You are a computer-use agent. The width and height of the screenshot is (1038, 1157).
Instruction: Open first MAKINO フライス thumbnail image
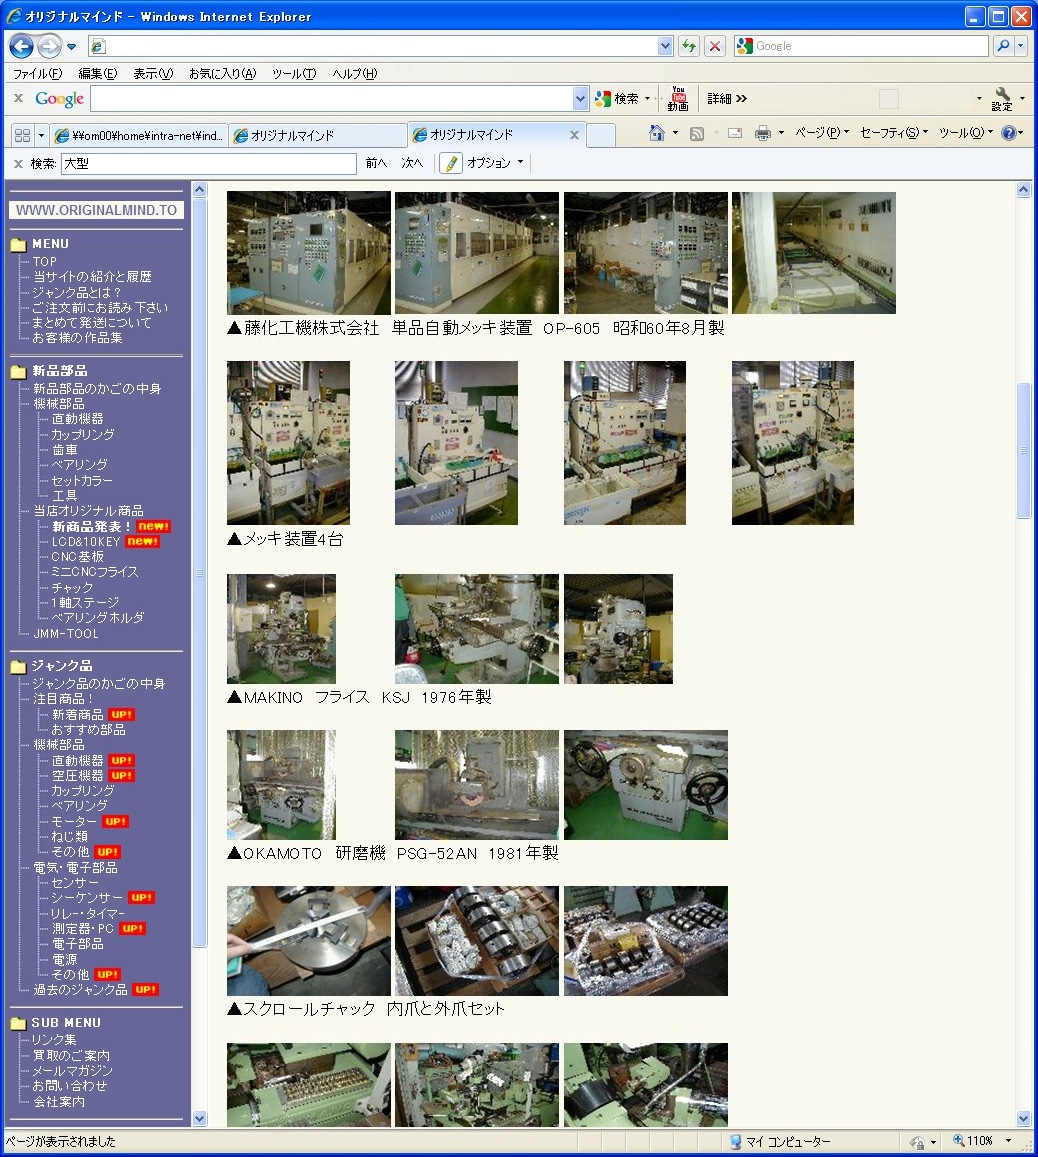[281, 628]
